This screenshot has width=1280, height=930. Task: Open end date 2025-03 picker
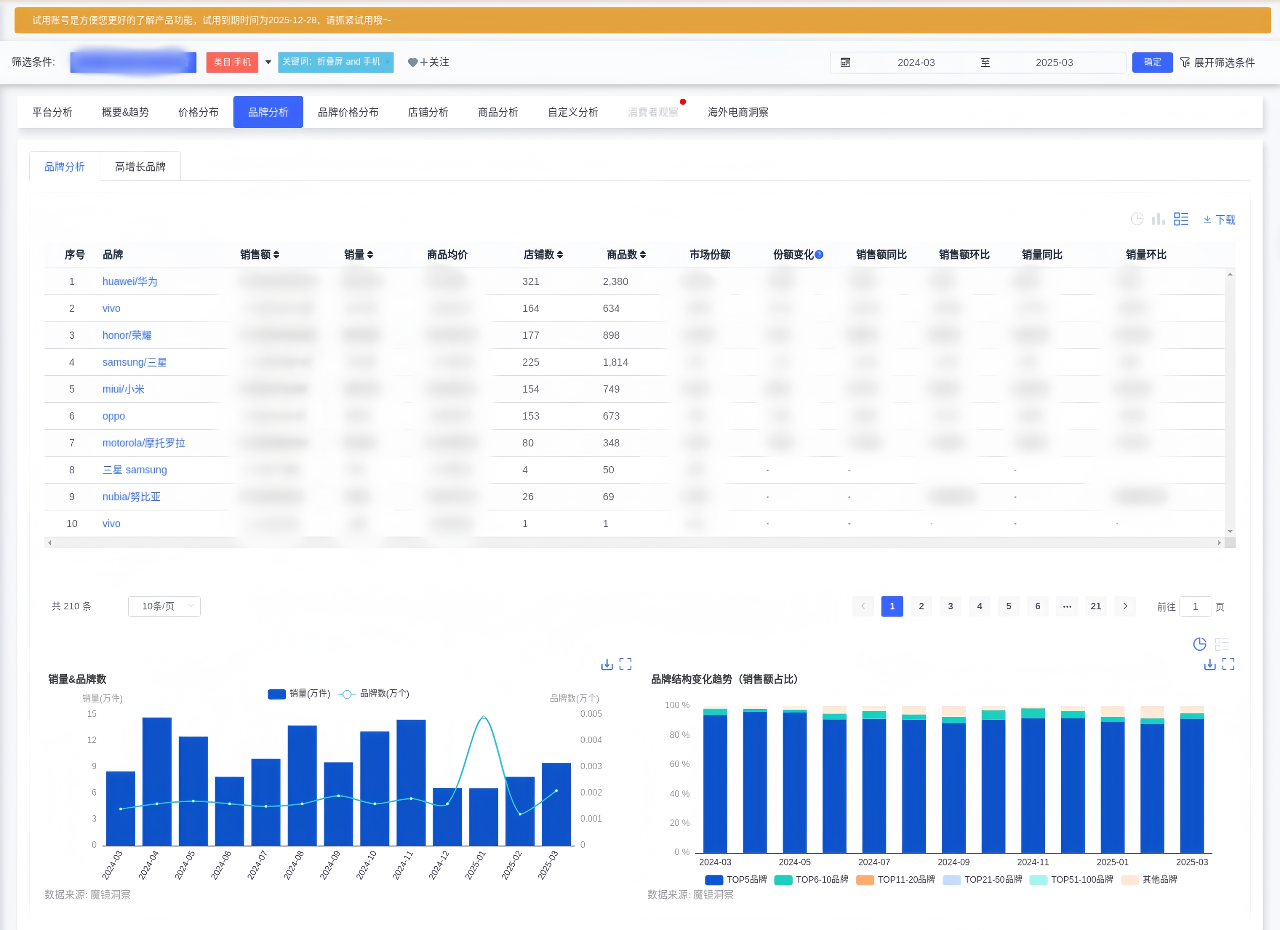[x=1054, y=62]
